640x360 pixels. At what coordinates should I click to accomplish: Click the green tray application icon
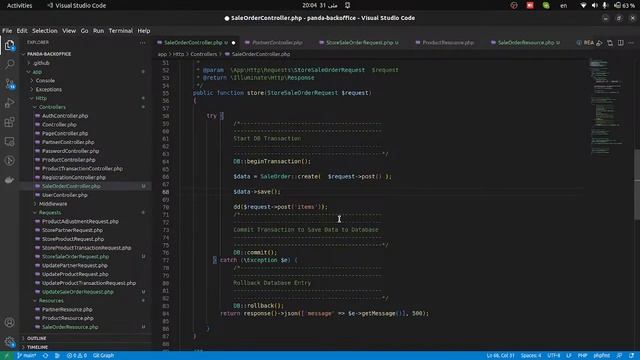[x=546, y=5]
